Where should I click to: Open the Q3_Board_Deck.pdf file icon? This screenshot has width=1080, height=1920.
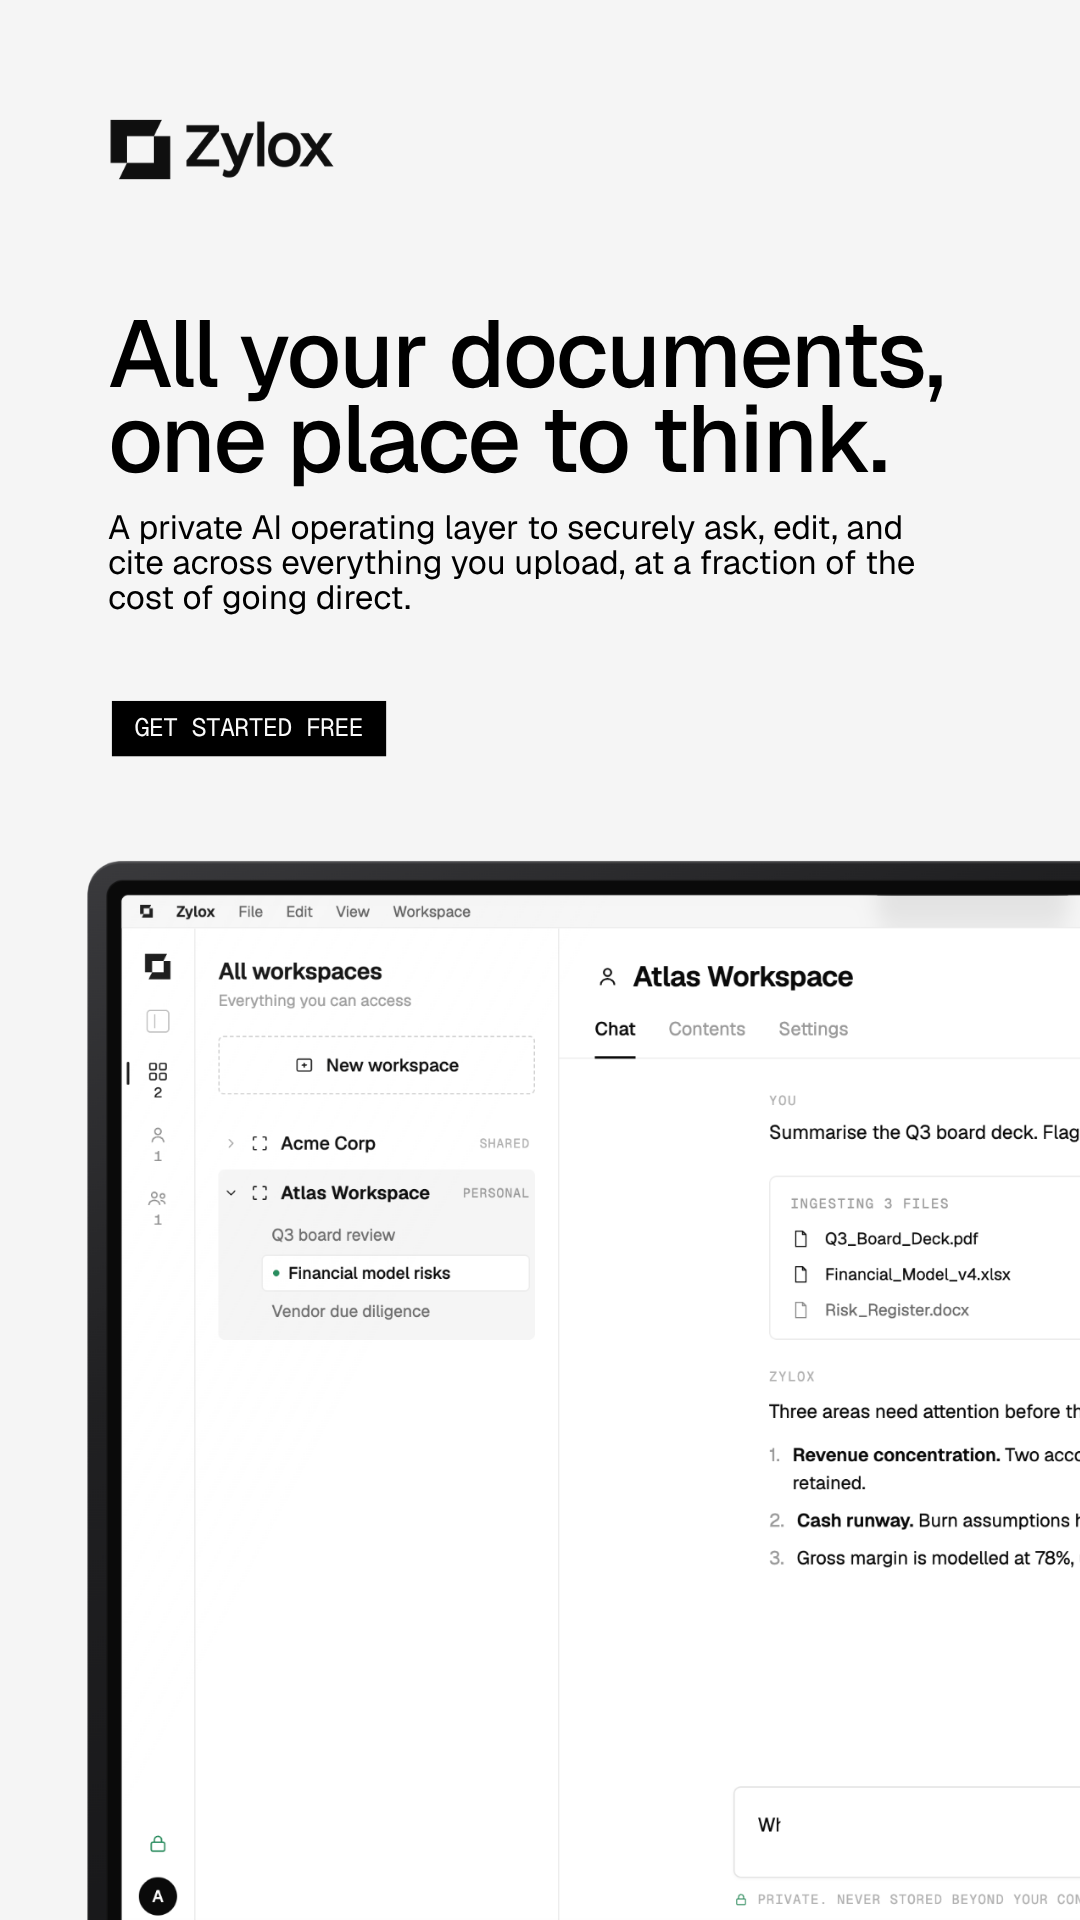tap(800, 1239)
